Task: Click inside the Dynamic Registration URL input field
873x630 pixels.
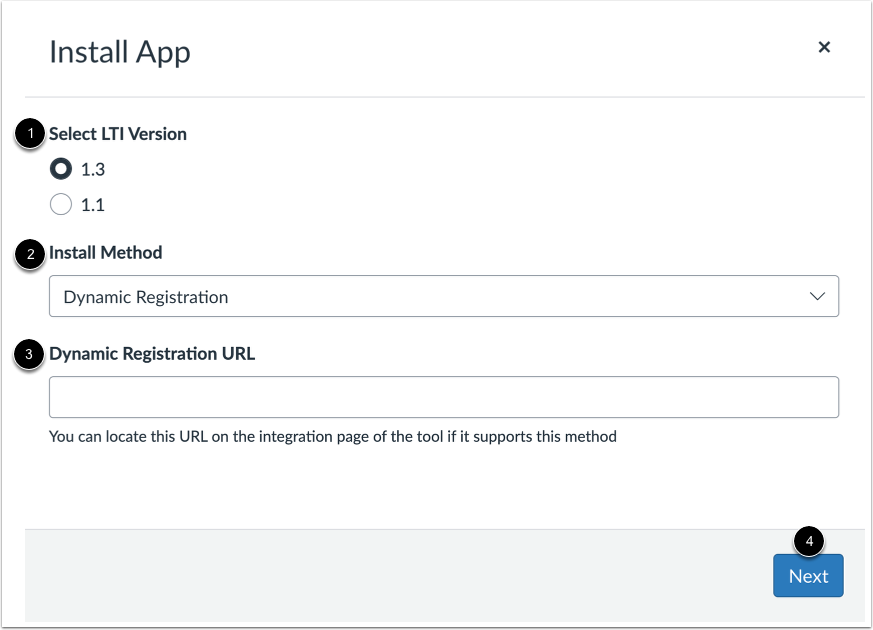Action: tap(444, 397)
